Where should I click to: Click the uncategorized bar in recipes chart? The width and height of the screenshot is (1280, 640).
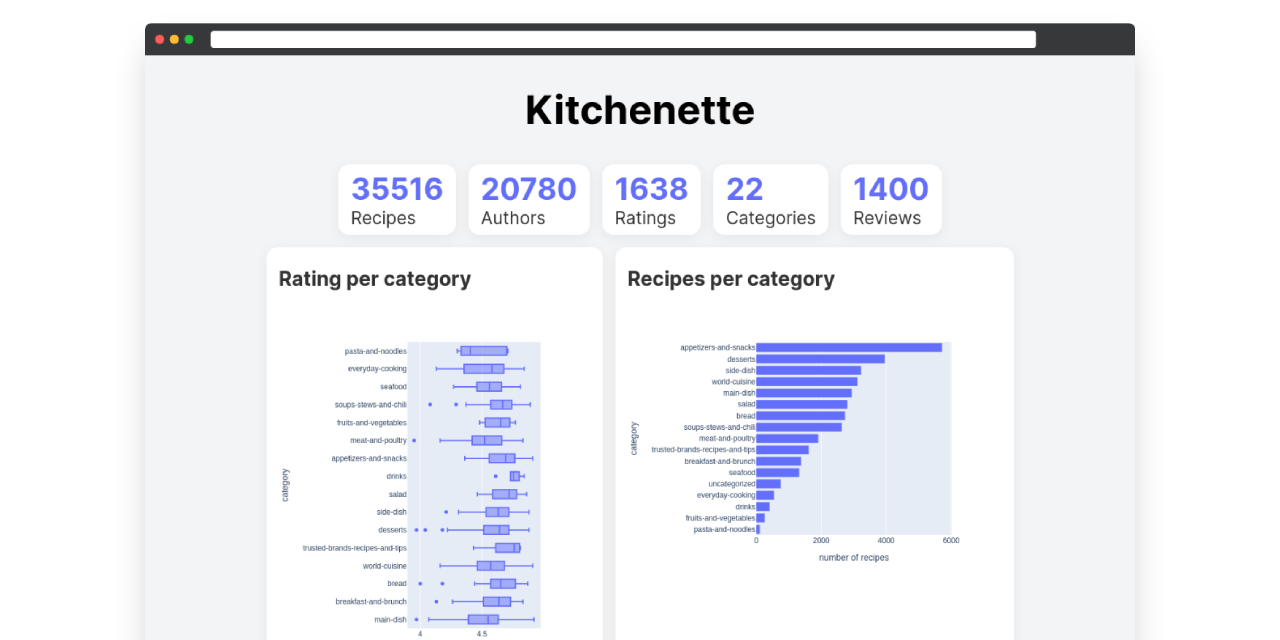[x=770, y=483]
